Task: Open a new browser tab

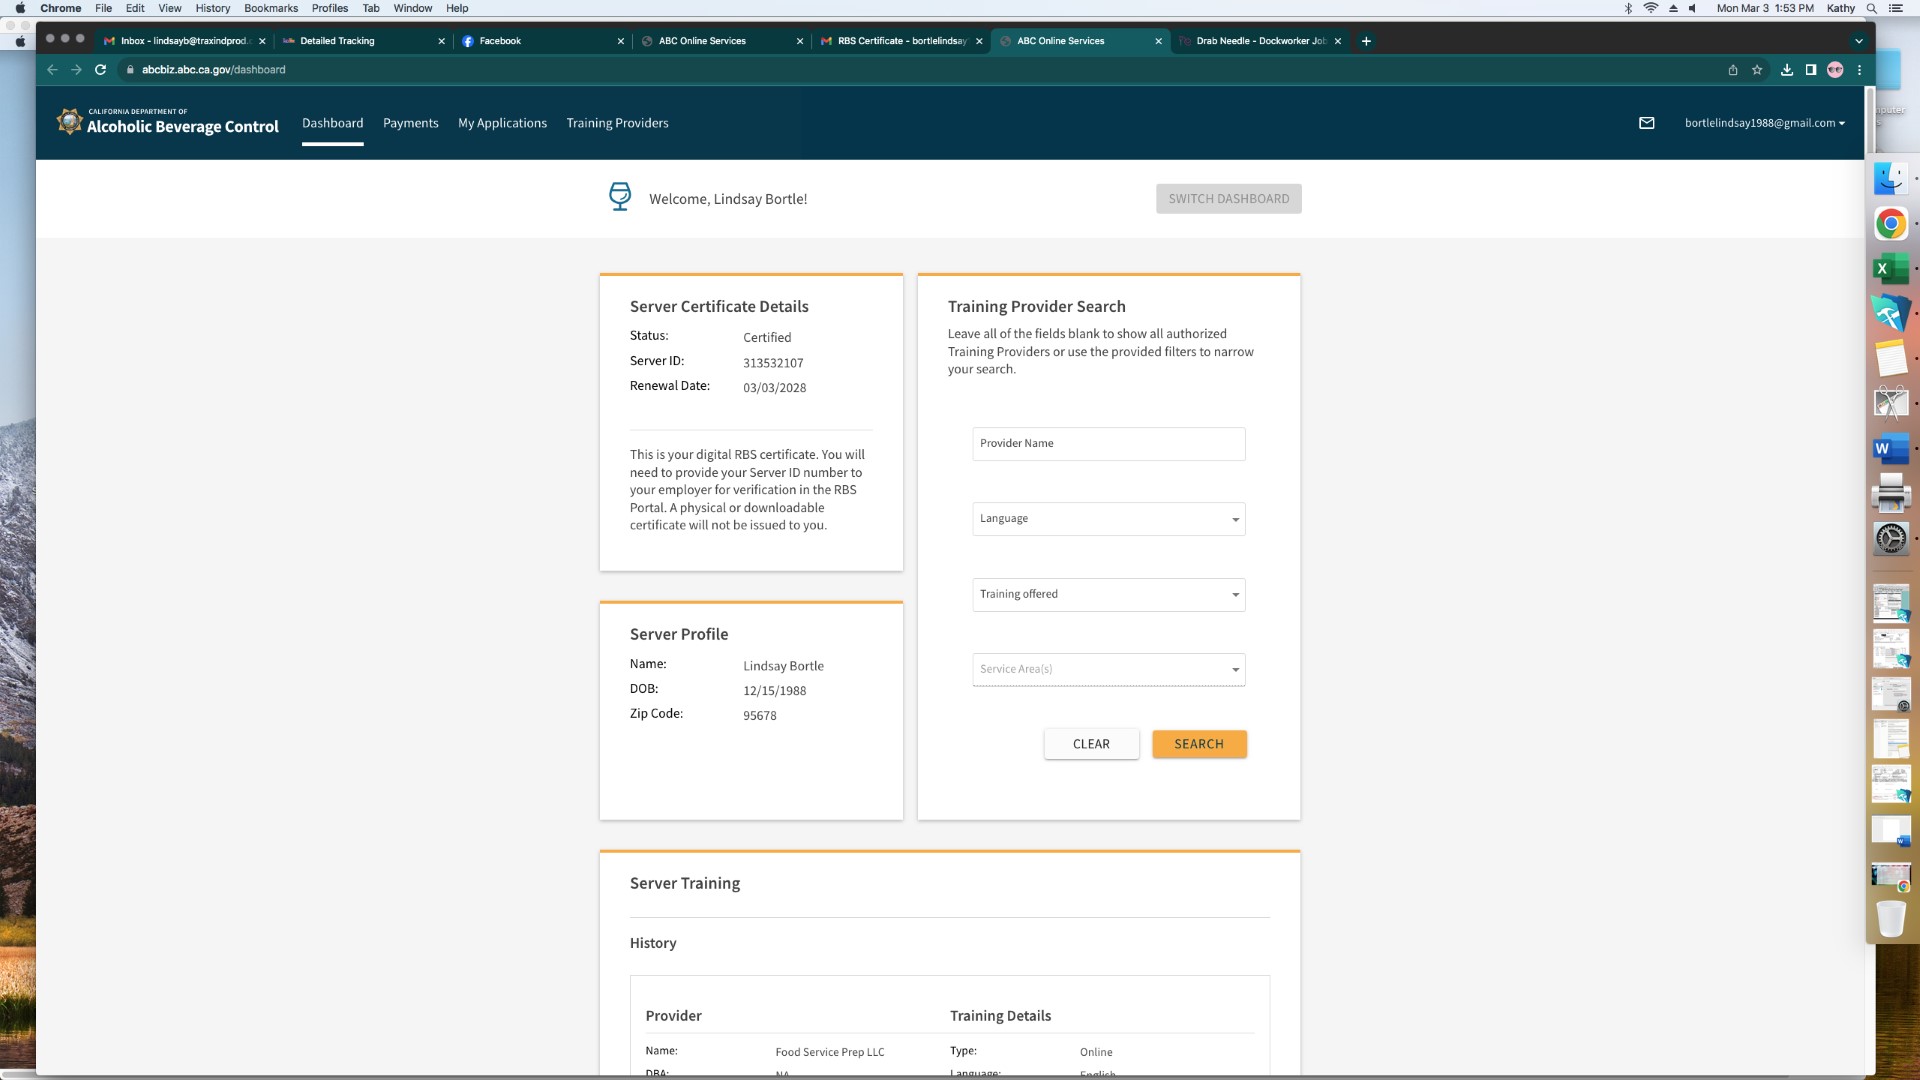Action: [1366, 41]
